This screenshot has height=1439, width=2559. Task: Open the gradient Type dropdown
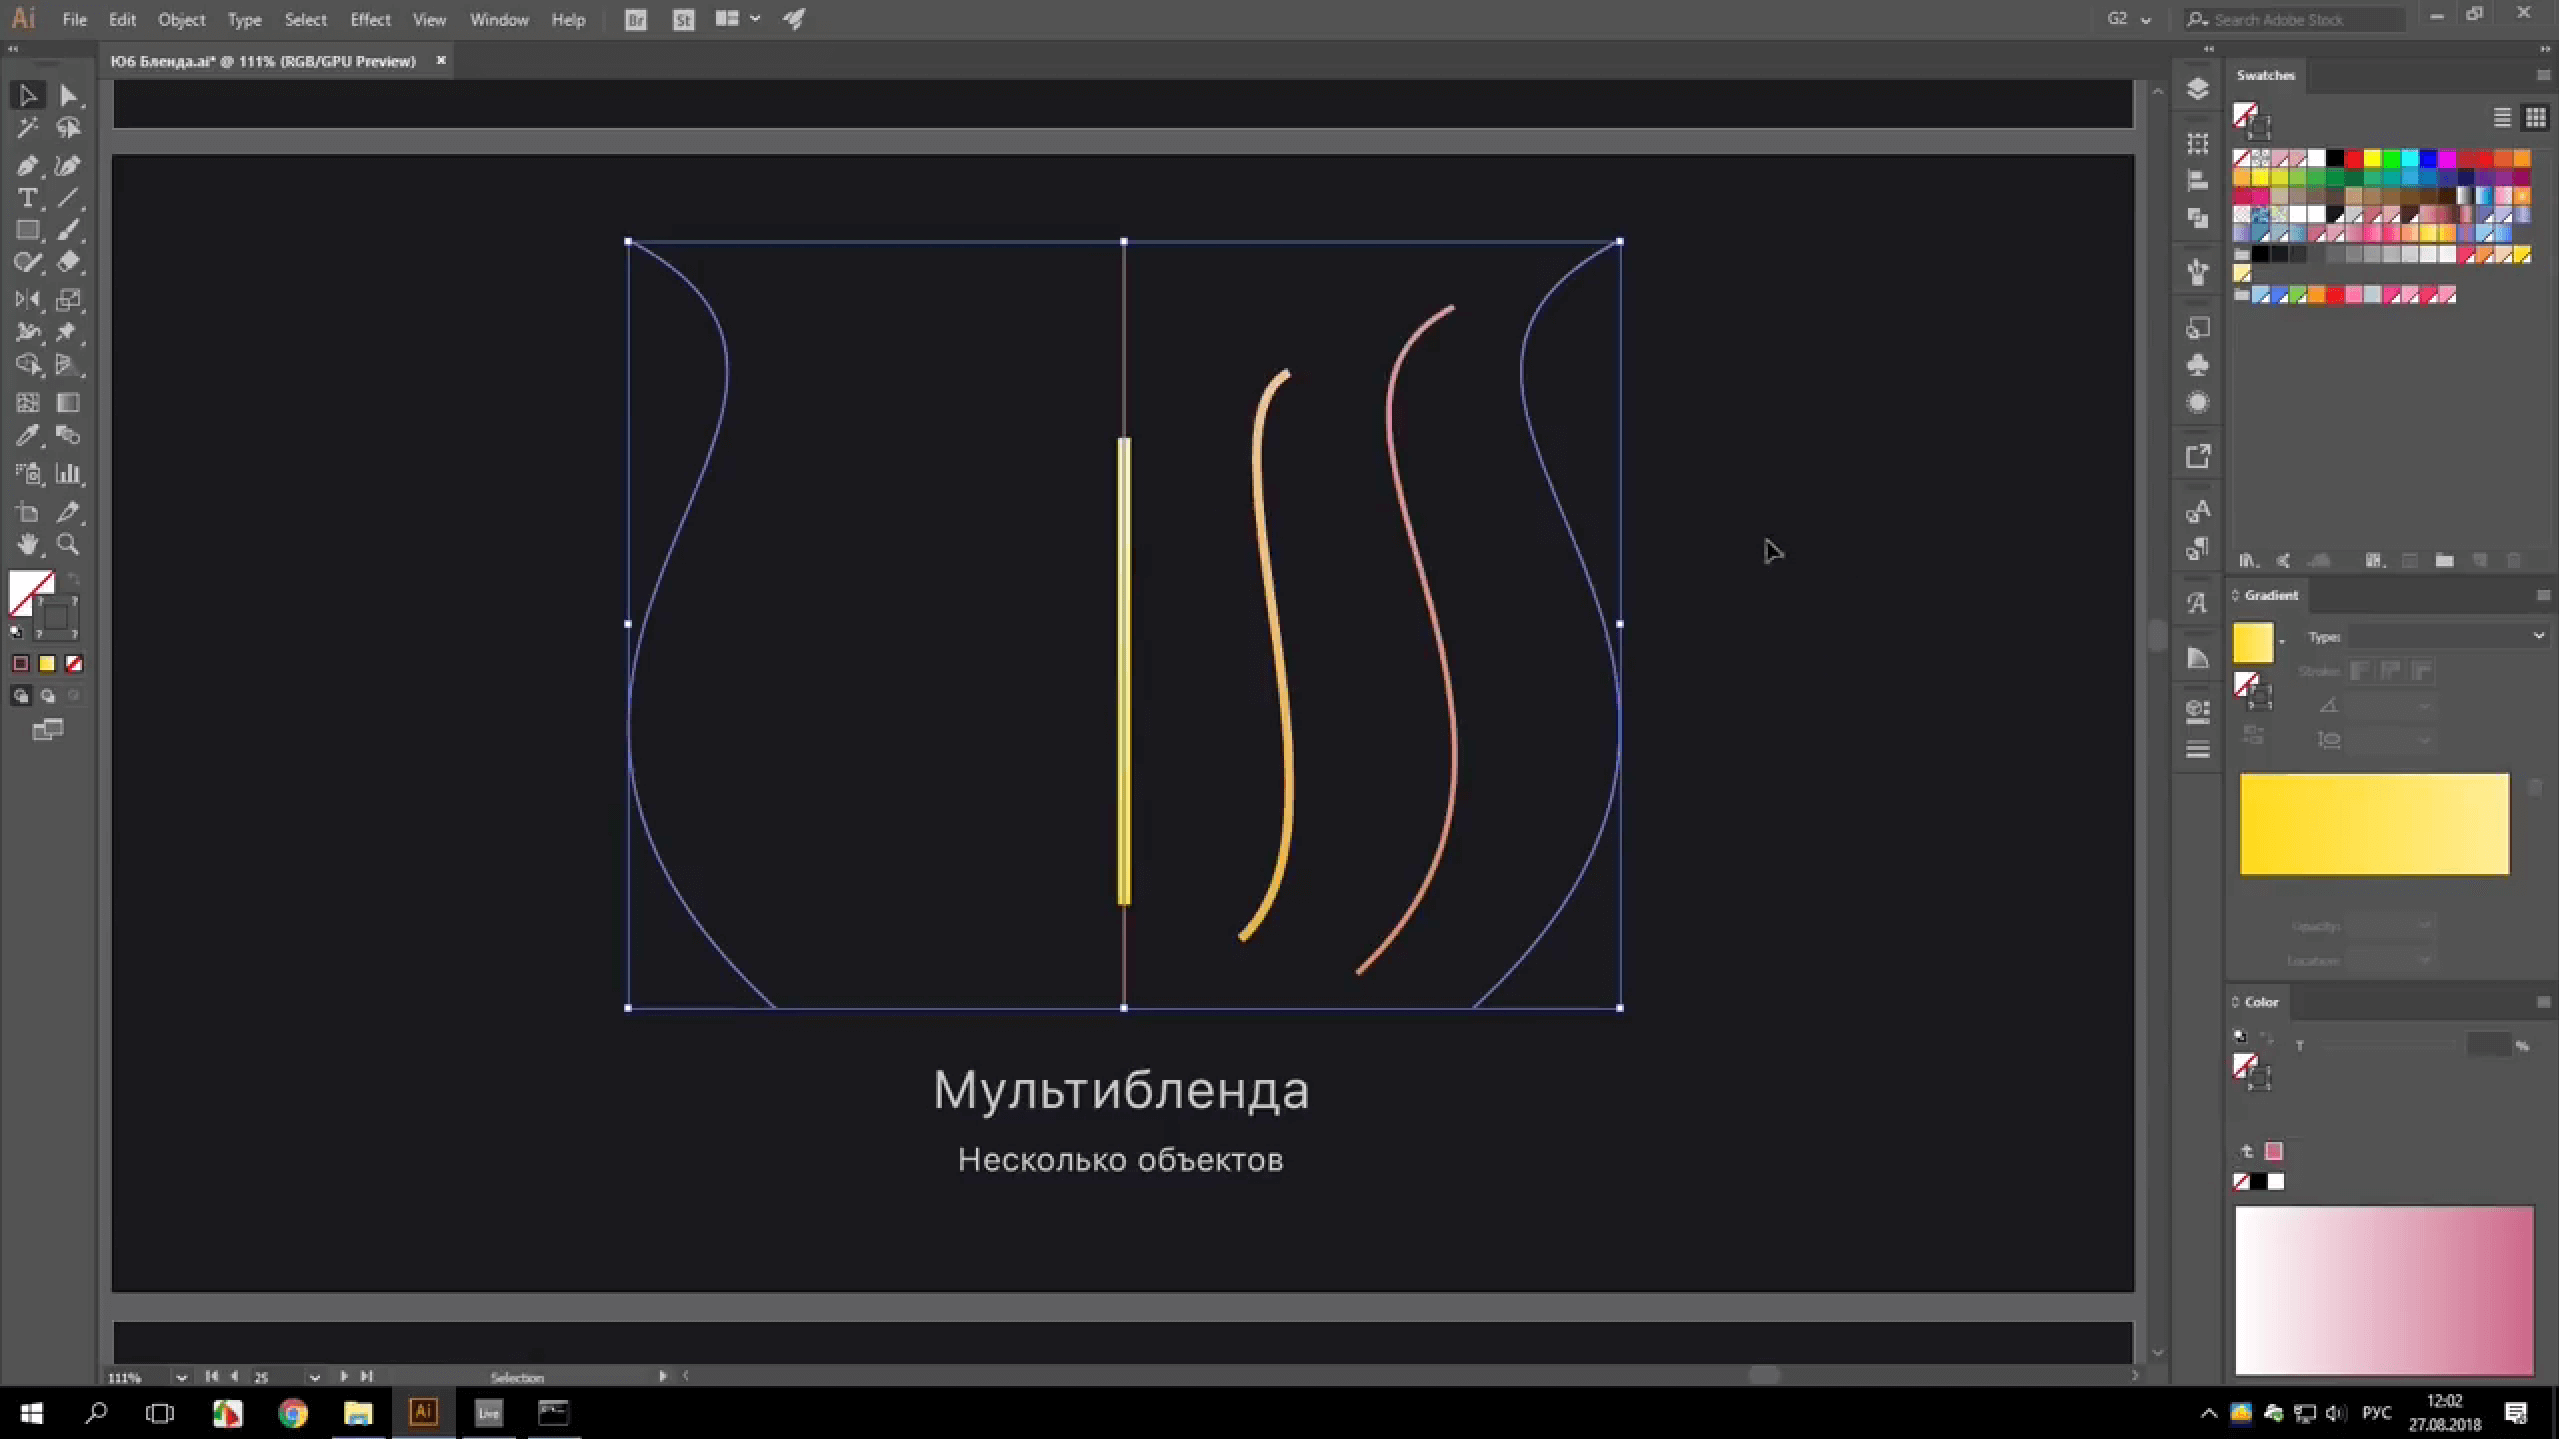pos(2446,636)
